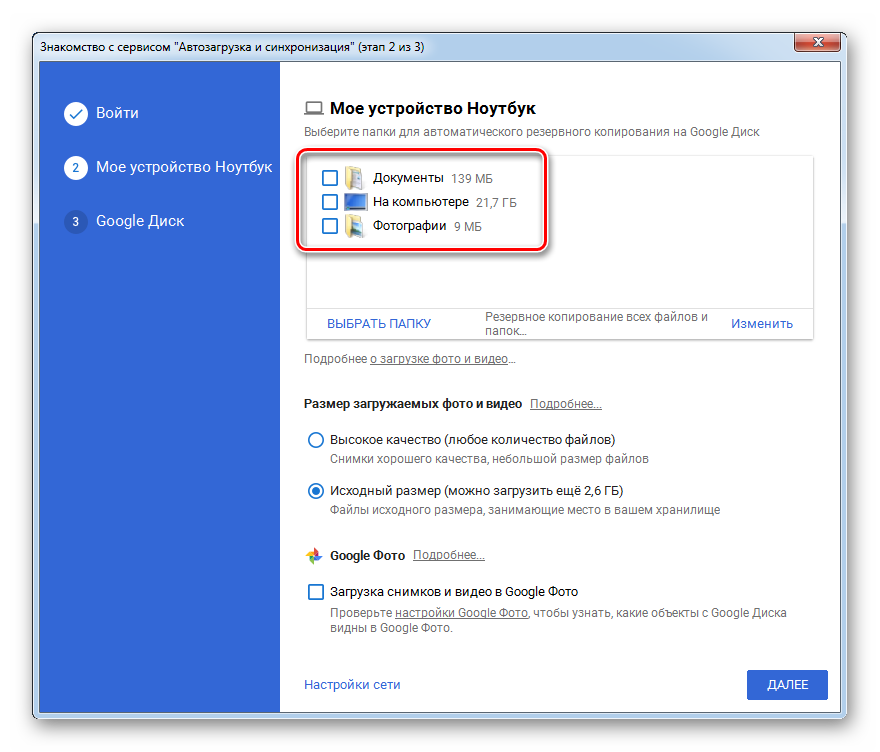Click the Documents folder icon
The width and height of the screenshot is (880, 752).
(355, 178)
